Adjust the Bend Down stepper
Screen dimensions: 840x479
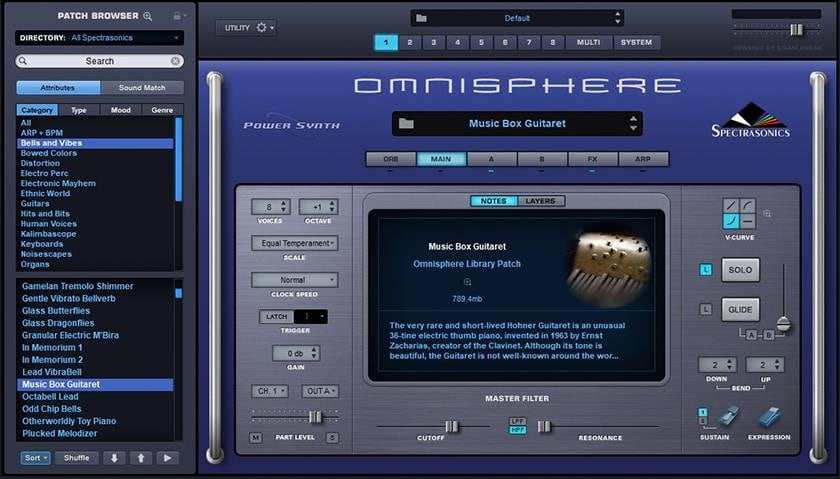click(717, 365)
